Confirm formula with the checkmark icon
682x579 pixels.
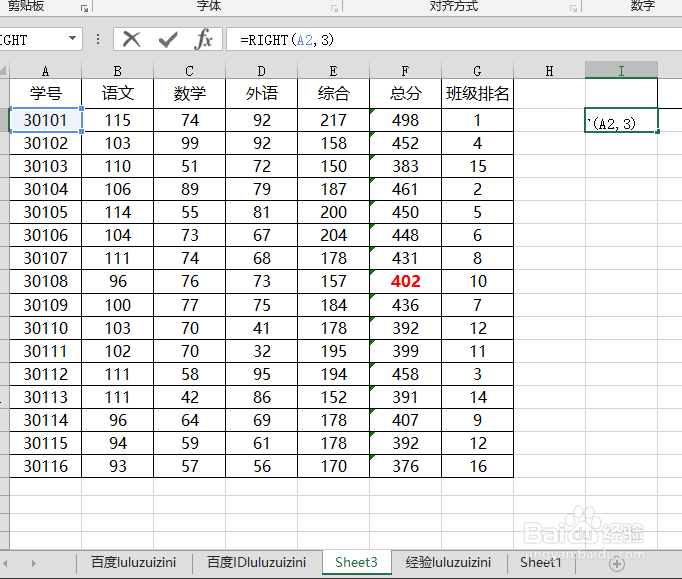(x=168, y=40)
